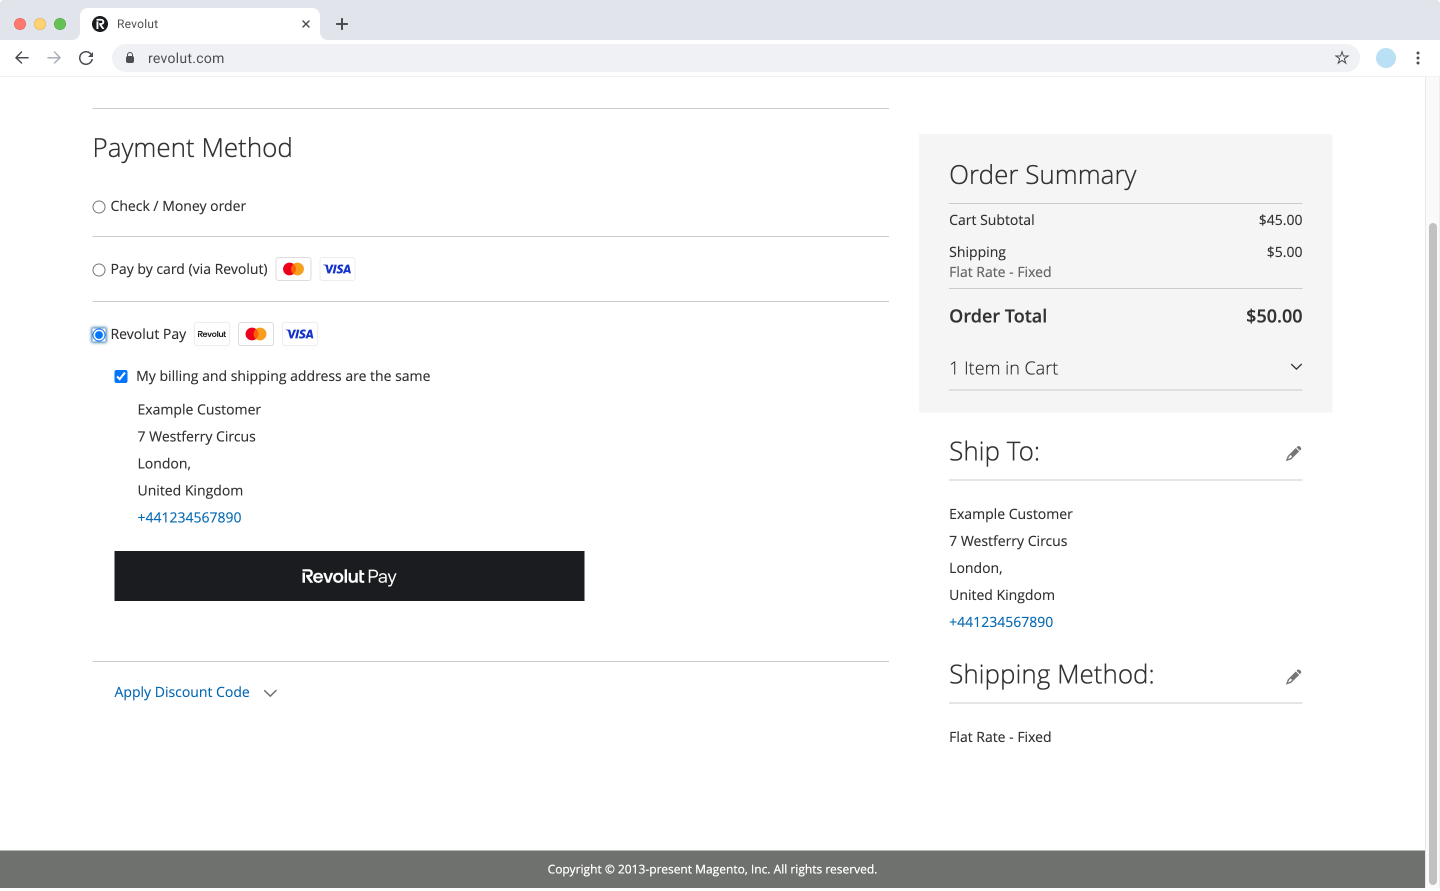Edit Ship To address pencil icon
Image resolution: width=1440 pixels, height=891 pixels.
pos(1293,454)
